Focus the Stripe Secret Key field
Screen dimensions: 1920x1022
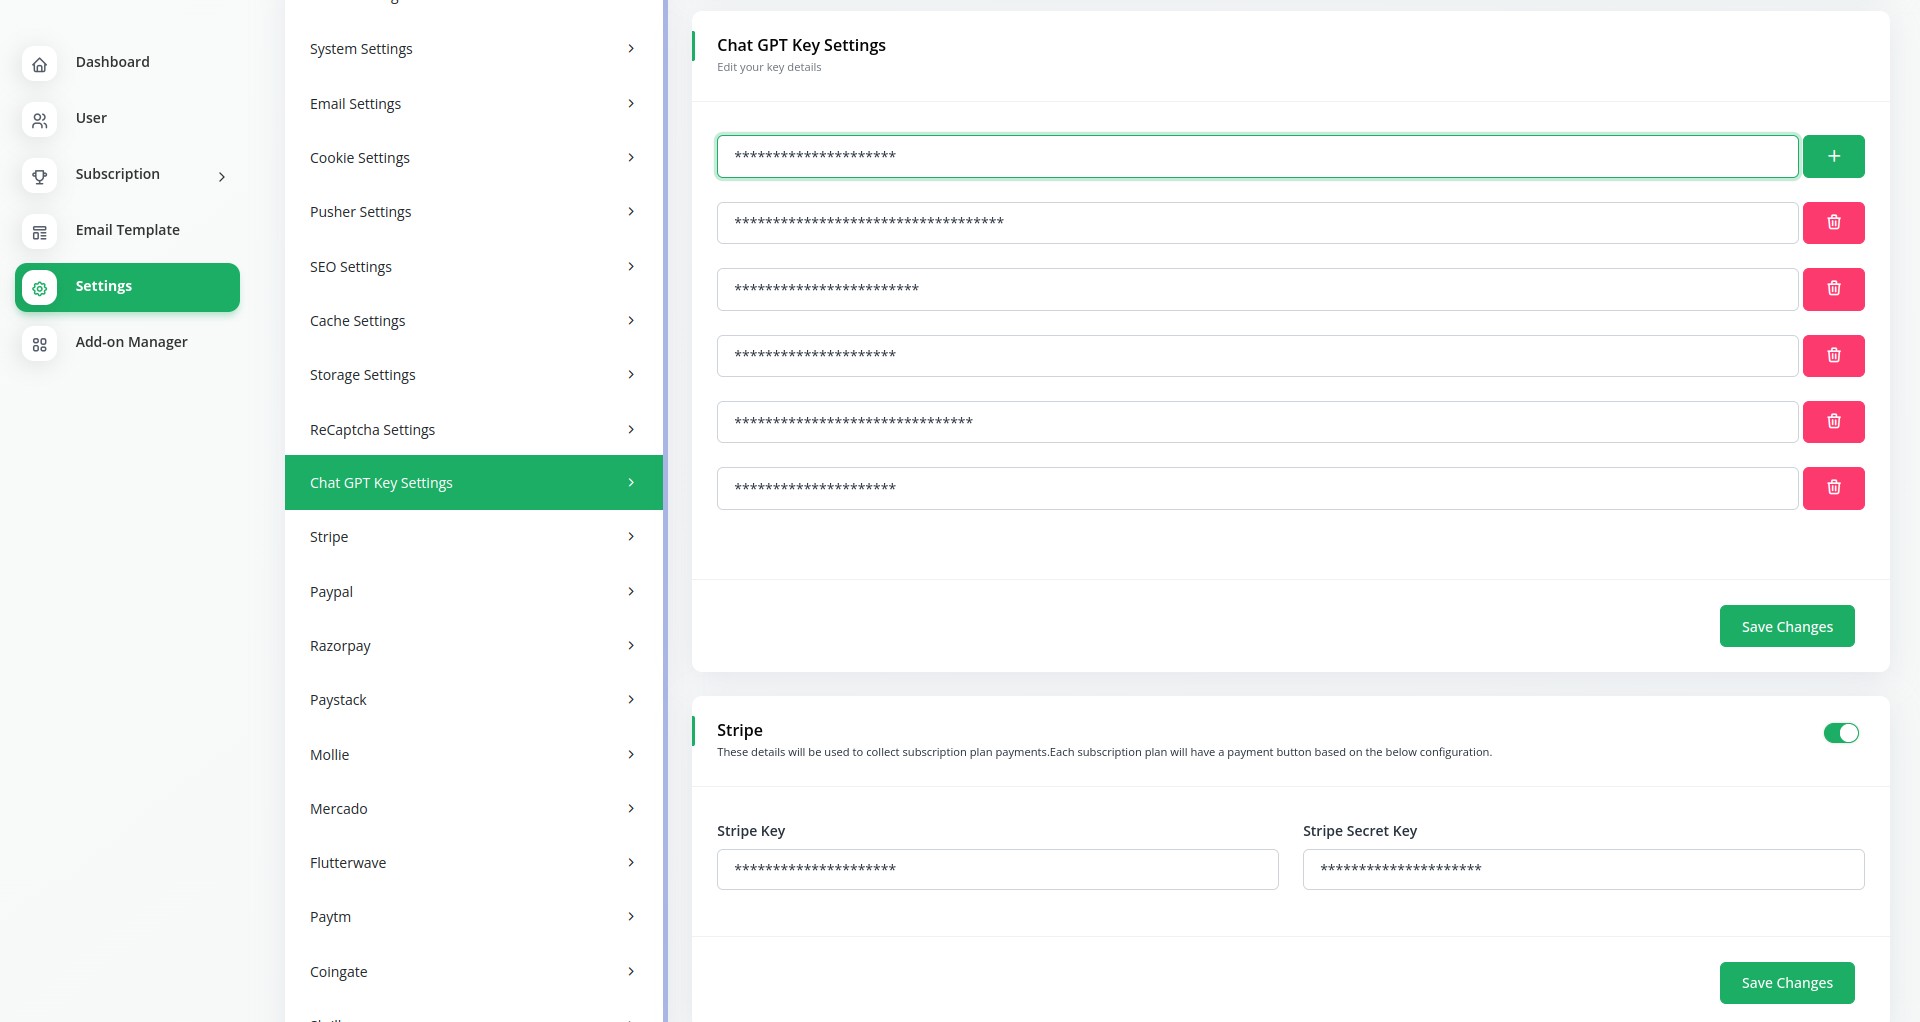pyautogui.click(x=1582, y=869)
